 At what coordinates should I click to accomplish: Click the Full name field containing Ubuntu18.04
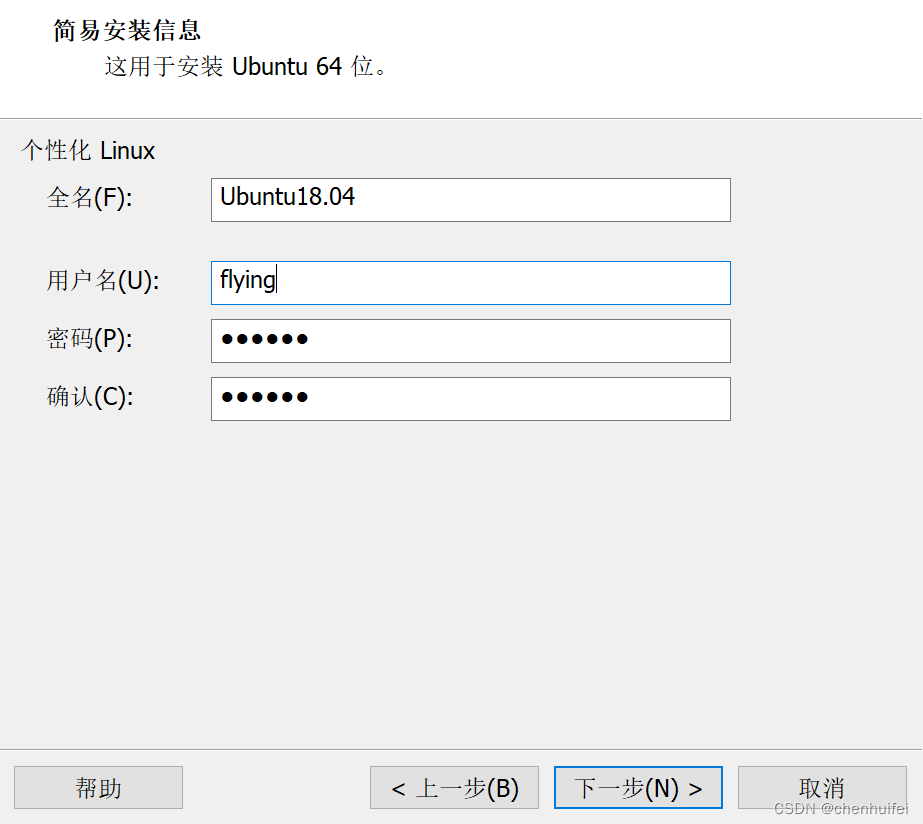470,200
